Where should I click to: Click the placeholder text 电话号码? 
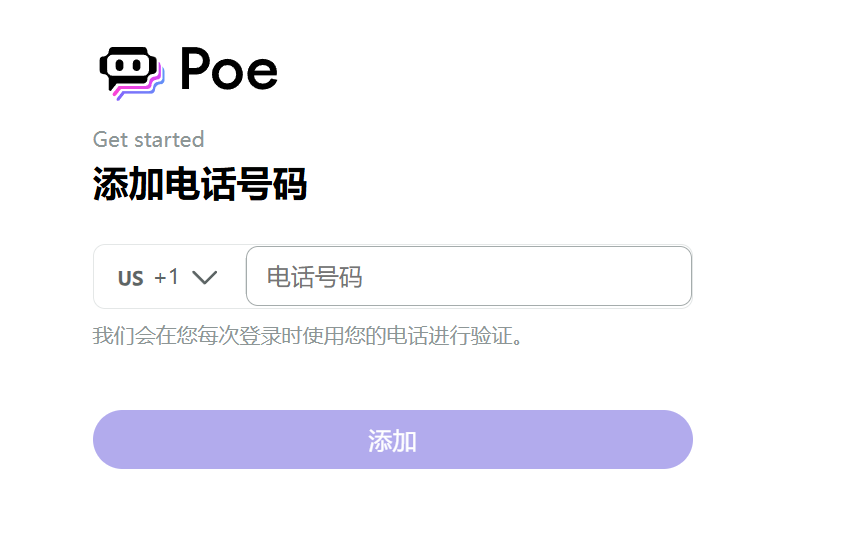point(315,277)
